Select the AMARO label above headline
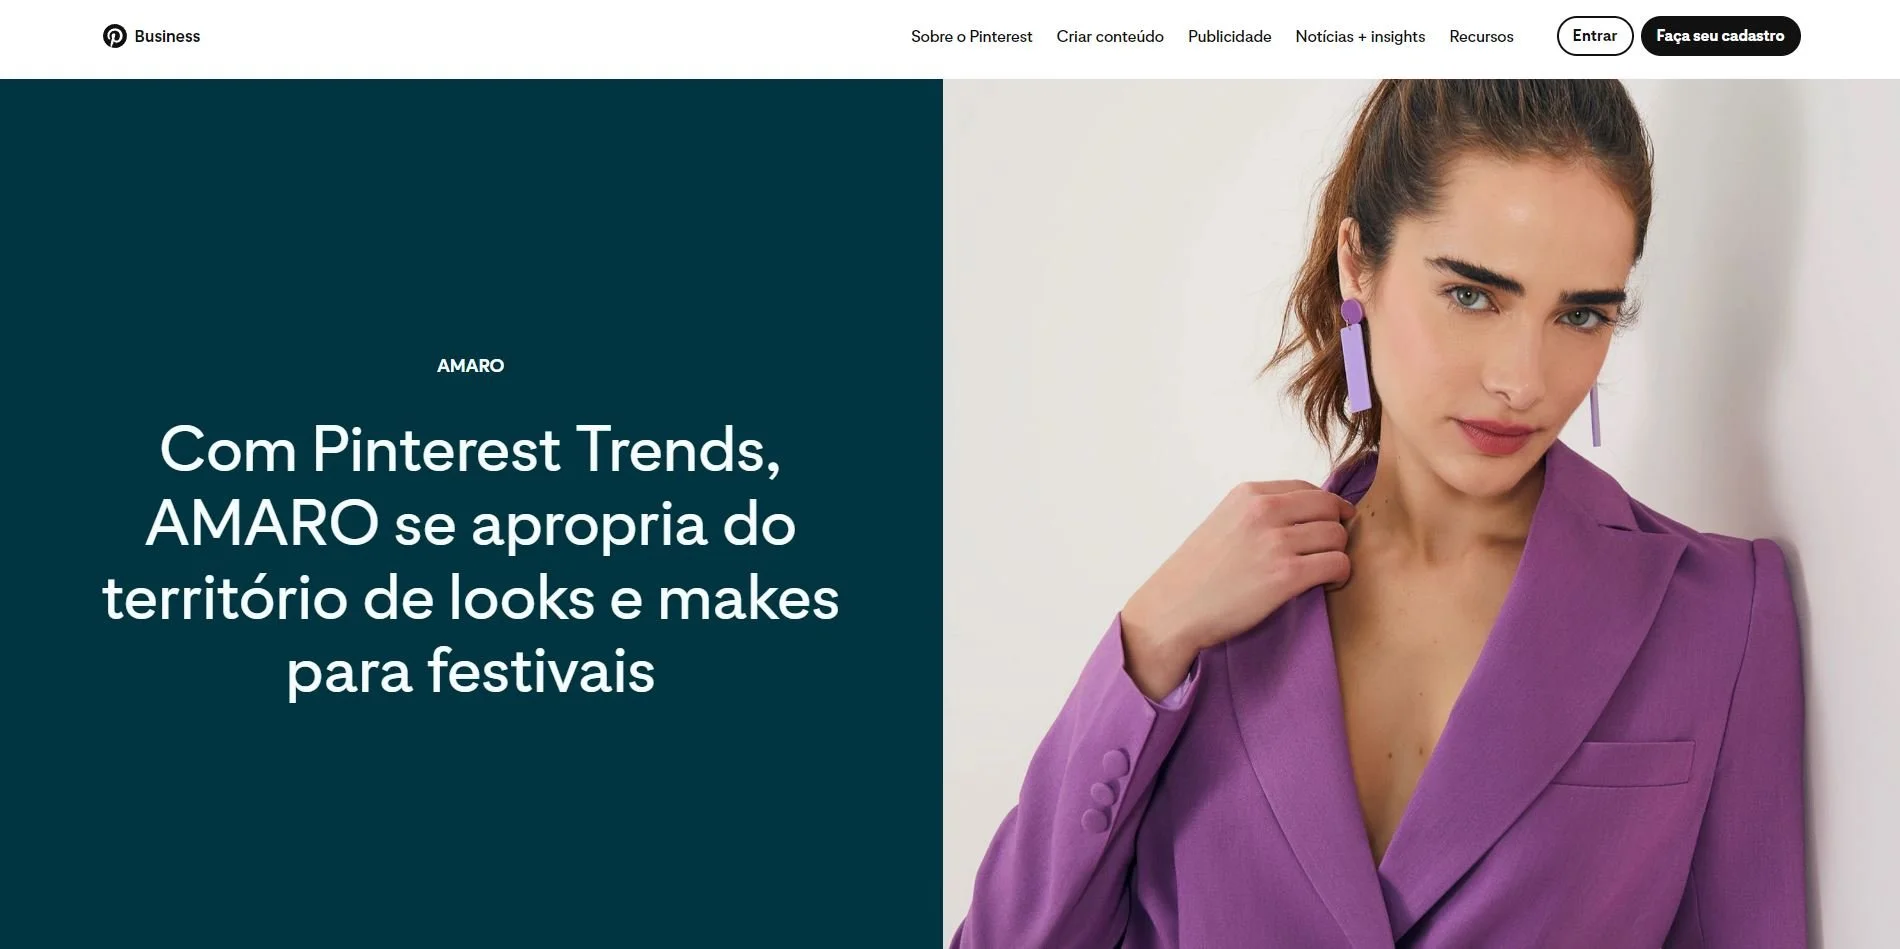This screenshot has width=1900, height=949. click(x=470, y=366)
